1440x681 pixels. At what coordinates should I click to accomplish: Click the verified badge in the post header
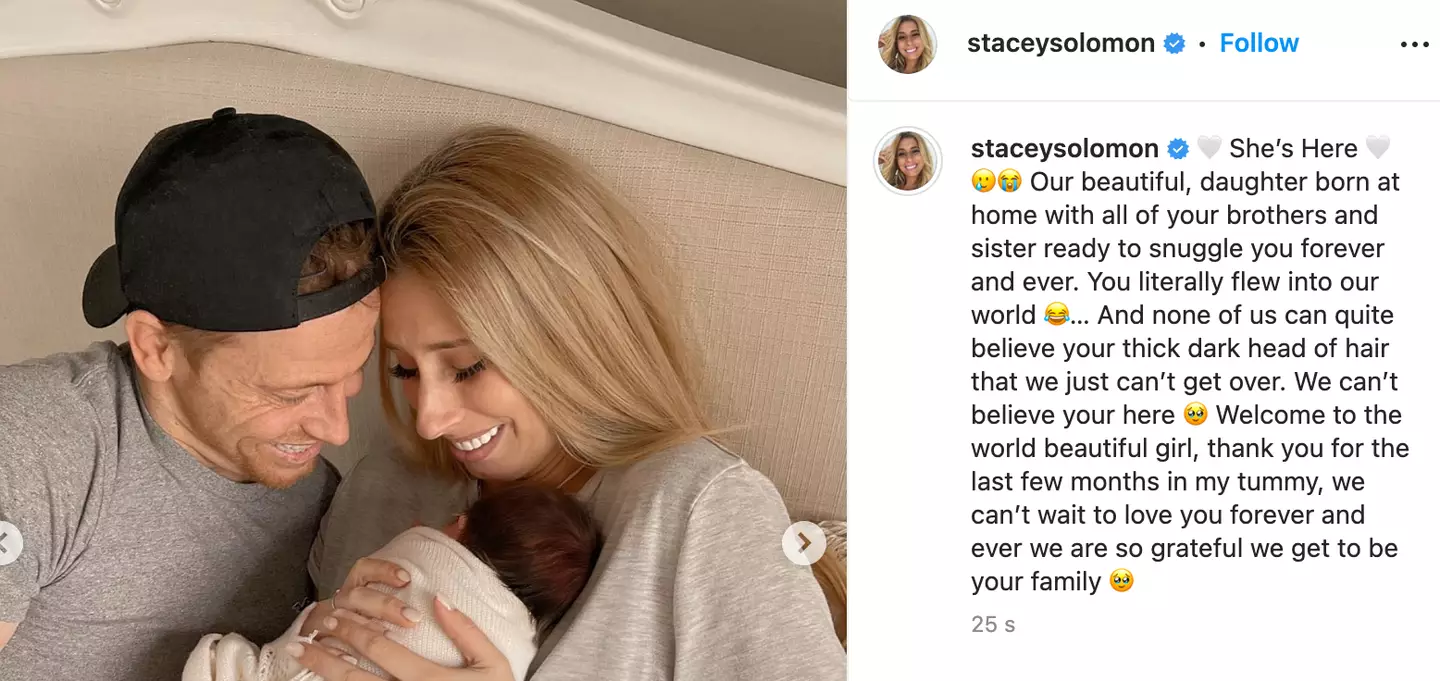click(x=1174, y=44)
